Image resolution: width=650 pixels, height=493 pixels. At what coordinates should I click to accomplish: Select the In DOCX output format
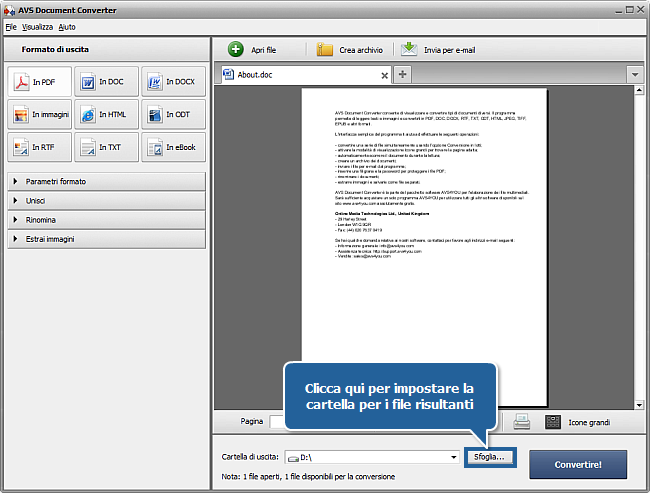point(173,82)
